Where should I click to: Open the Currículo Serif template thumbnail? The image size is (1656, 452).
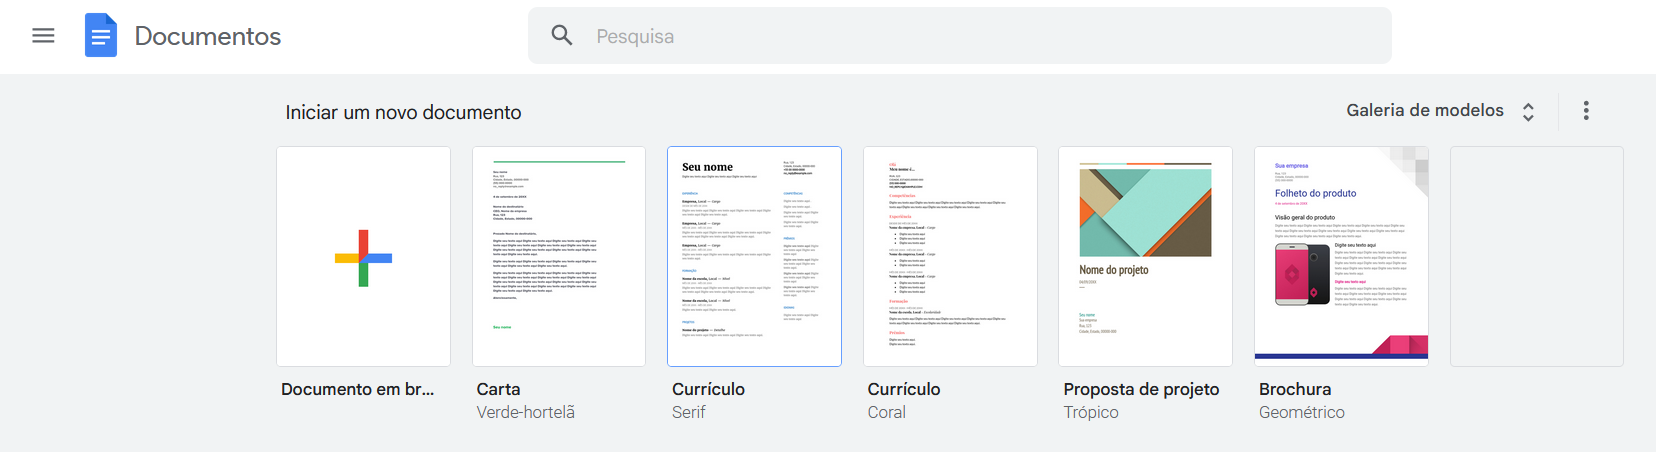pyautogui.click(x=754, y=257)
